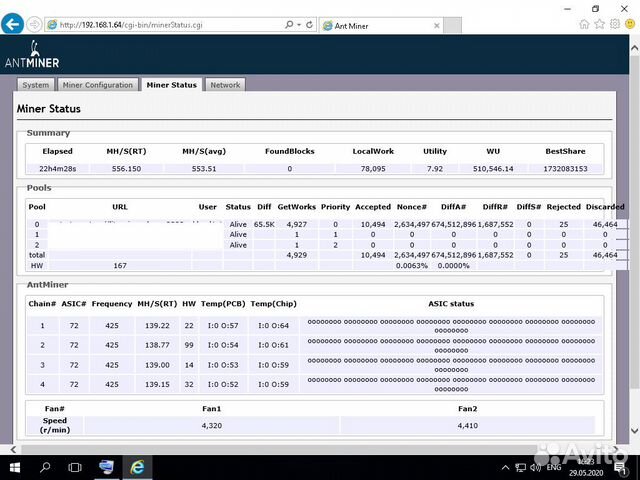The height and width of the screenshot is (480, 640).
Task: Open Internet Explorer from taskbar
Action: 137,467
